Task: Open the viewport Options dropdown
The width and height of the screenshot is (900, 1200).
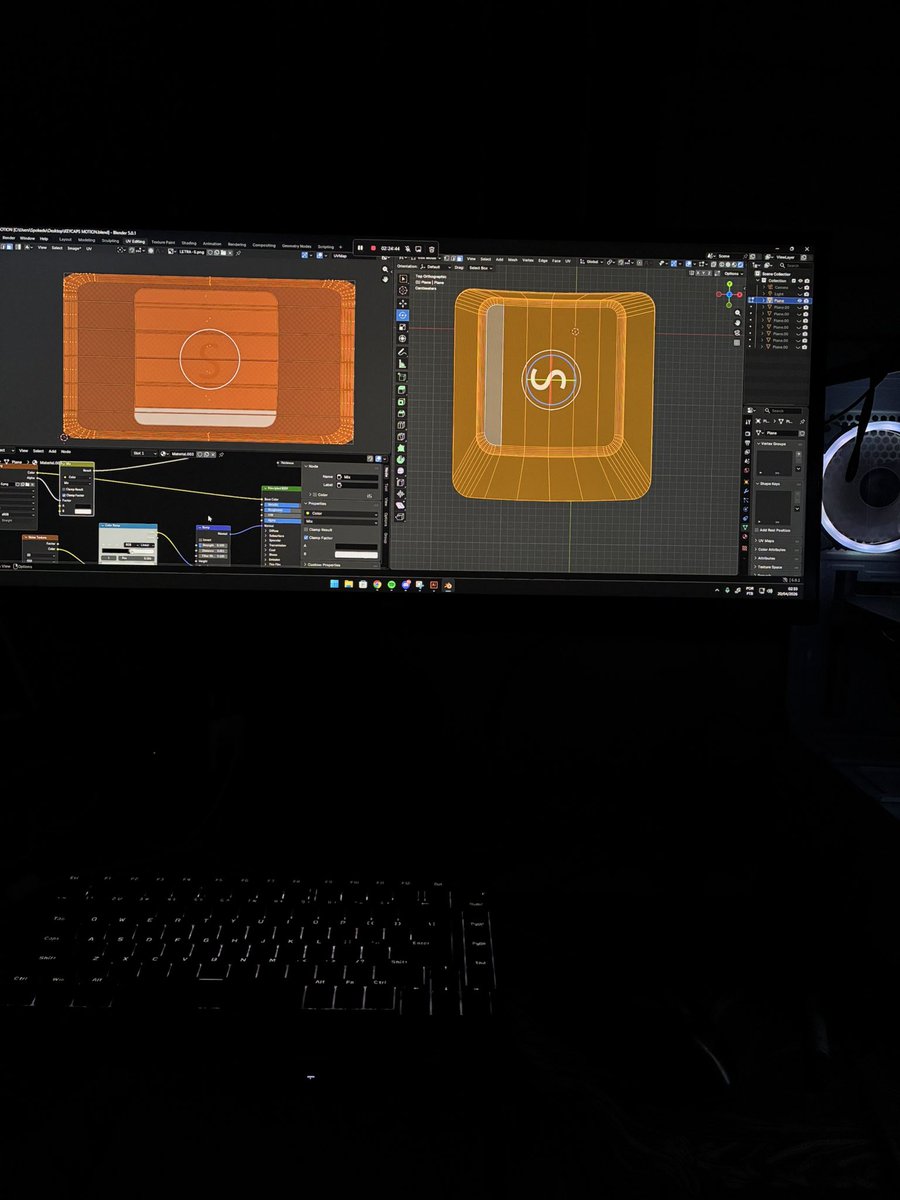Action: [x=733, y=273]
